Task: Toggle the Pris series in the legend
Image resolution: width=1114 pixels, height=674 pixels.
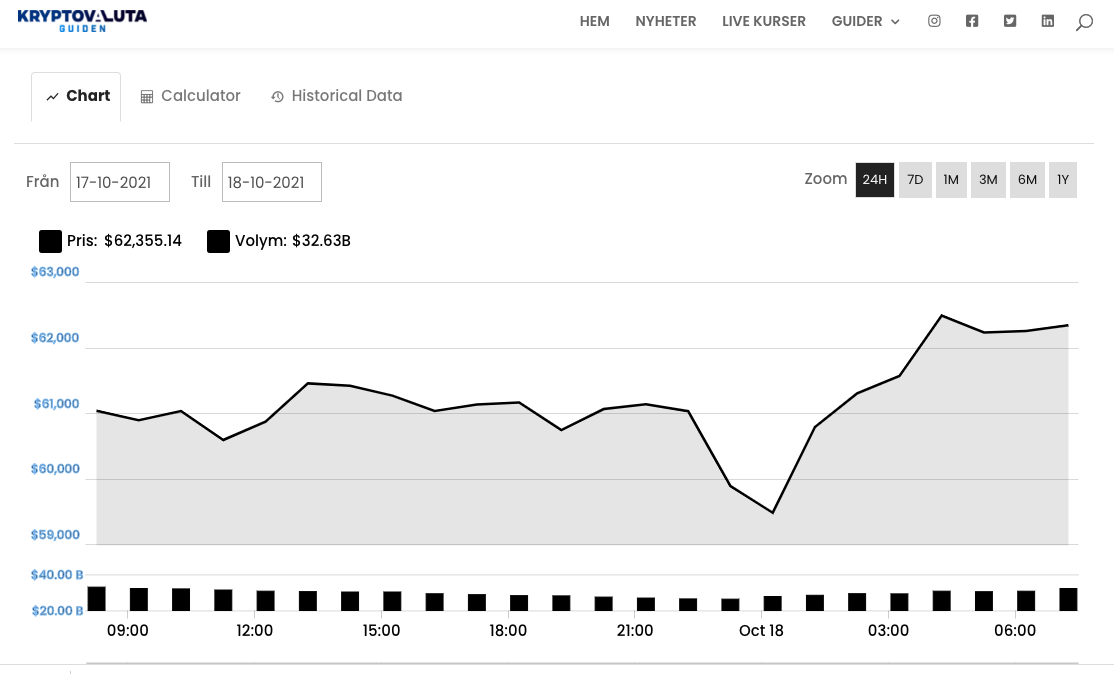Action: point(51,241)
